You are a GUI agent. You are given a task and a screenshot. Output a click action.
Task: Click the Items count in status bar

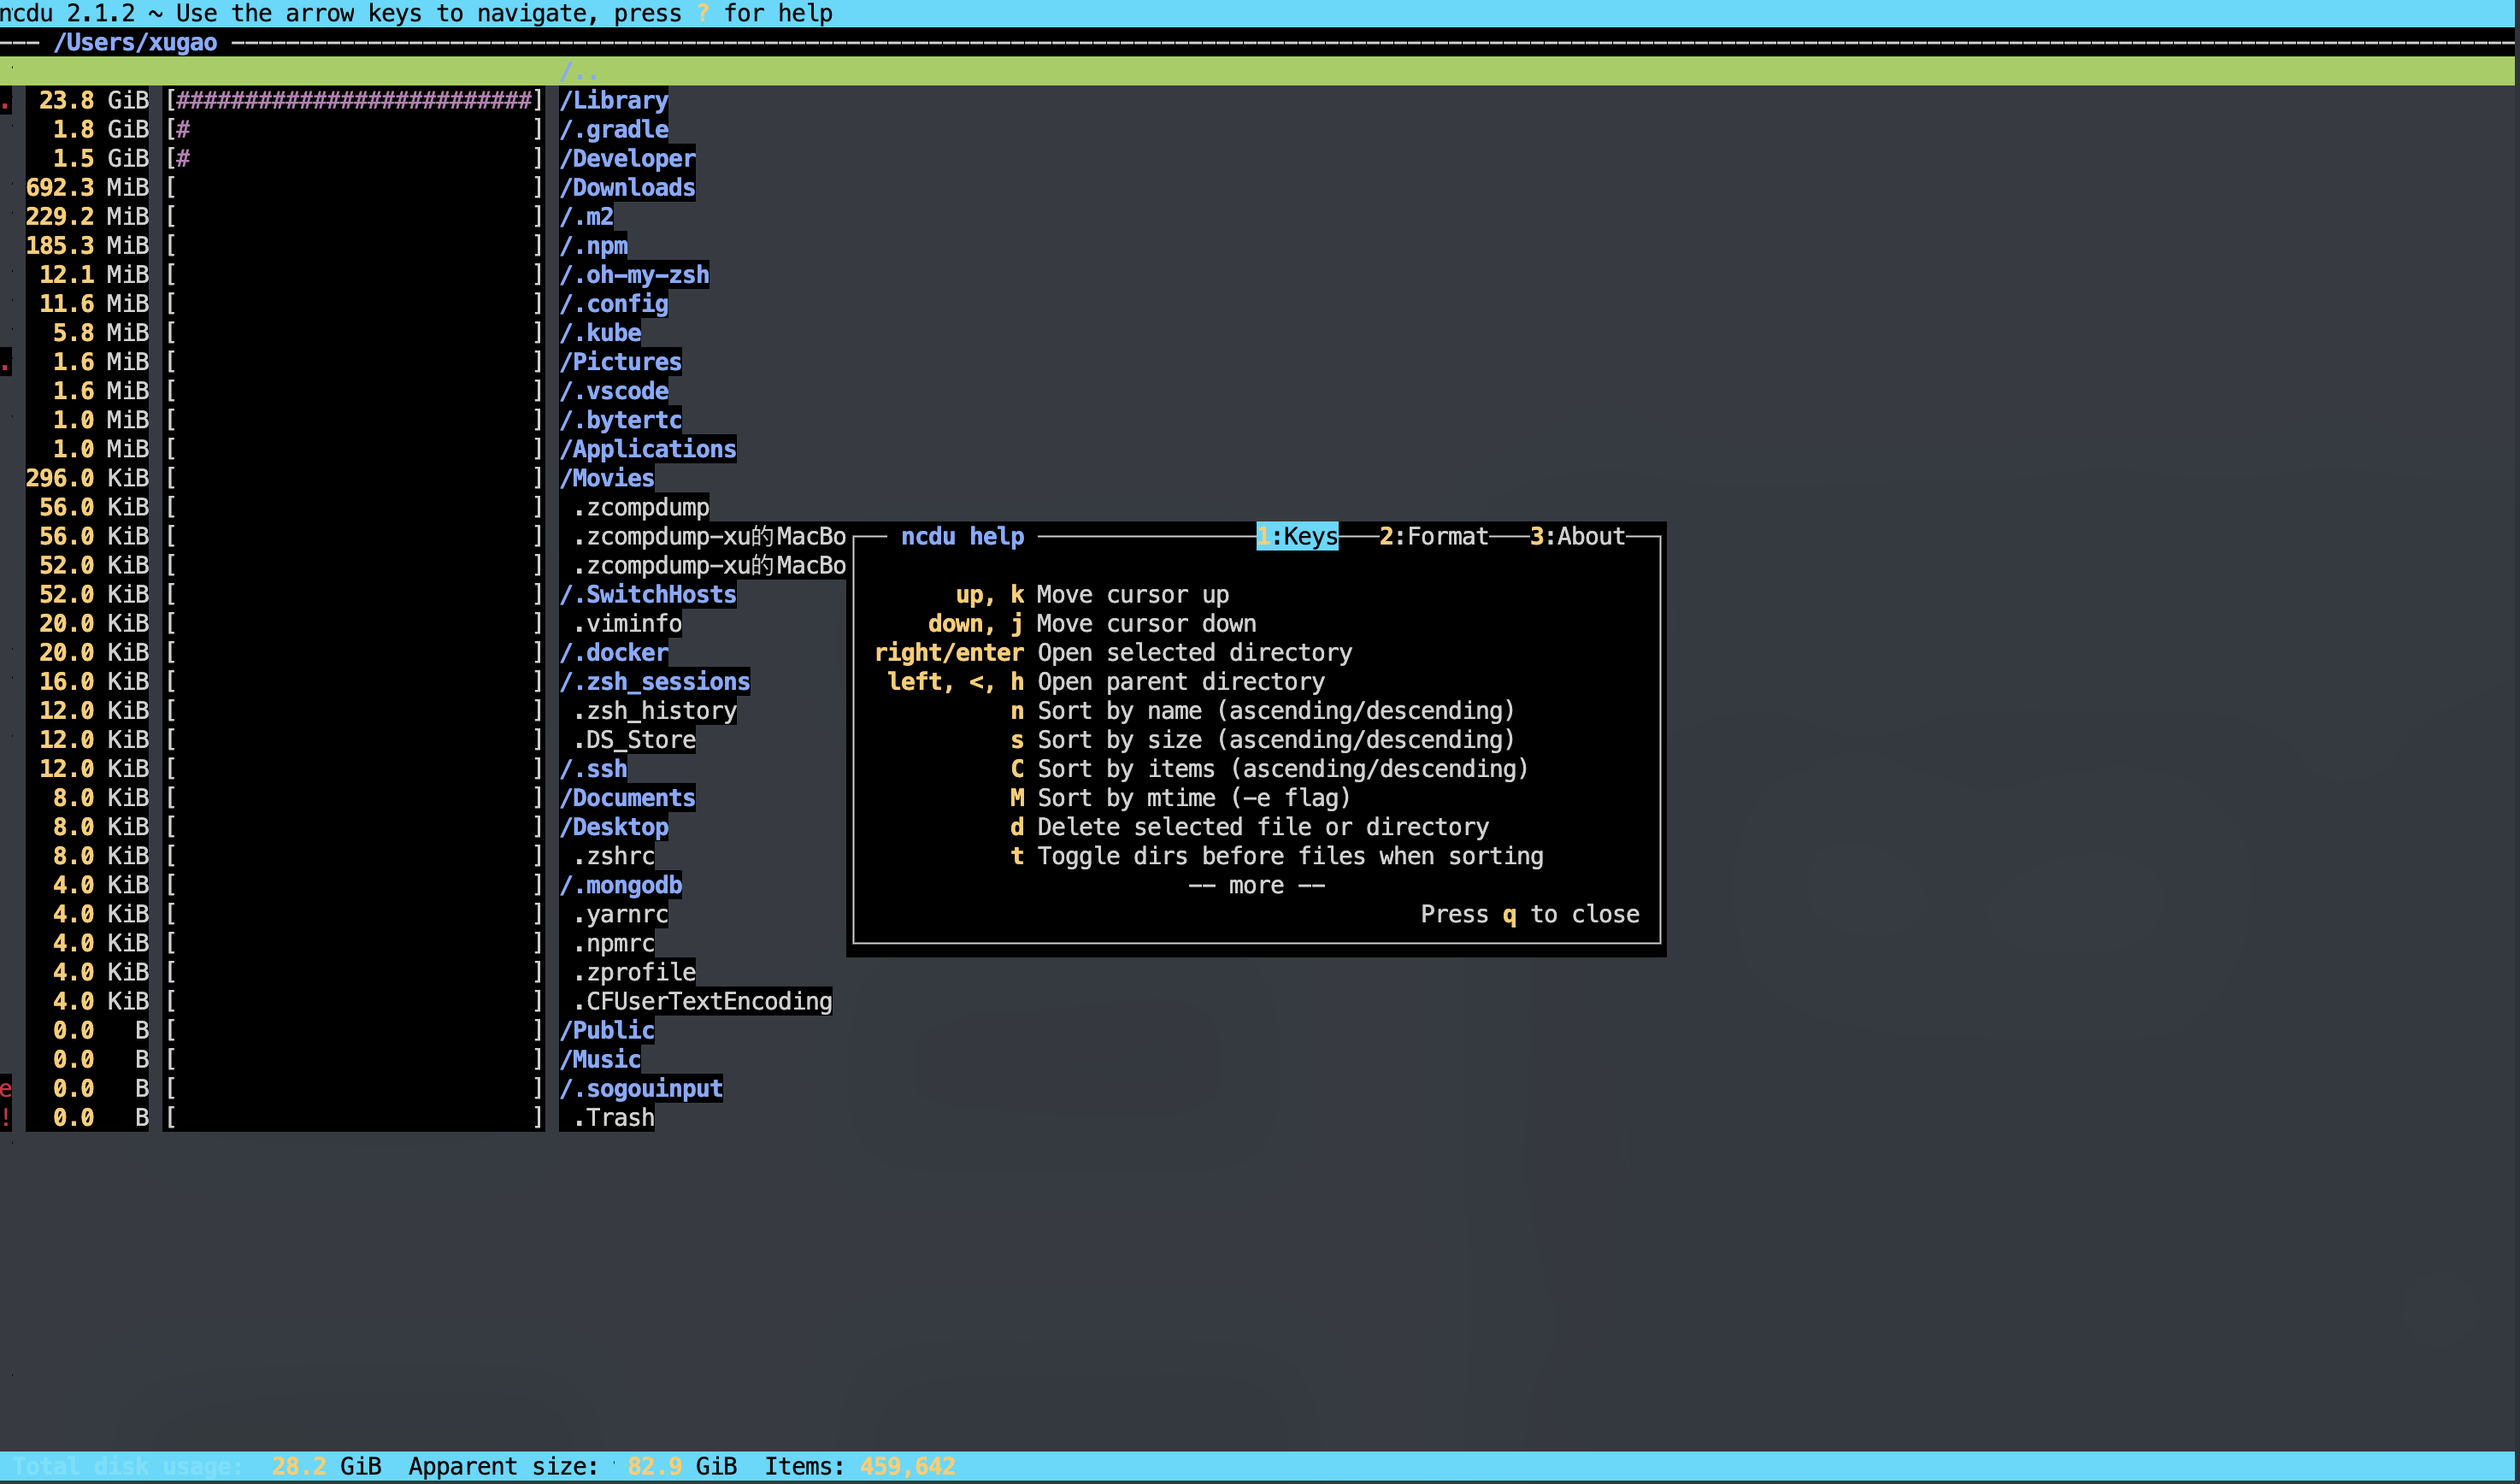pos(860,1466)
